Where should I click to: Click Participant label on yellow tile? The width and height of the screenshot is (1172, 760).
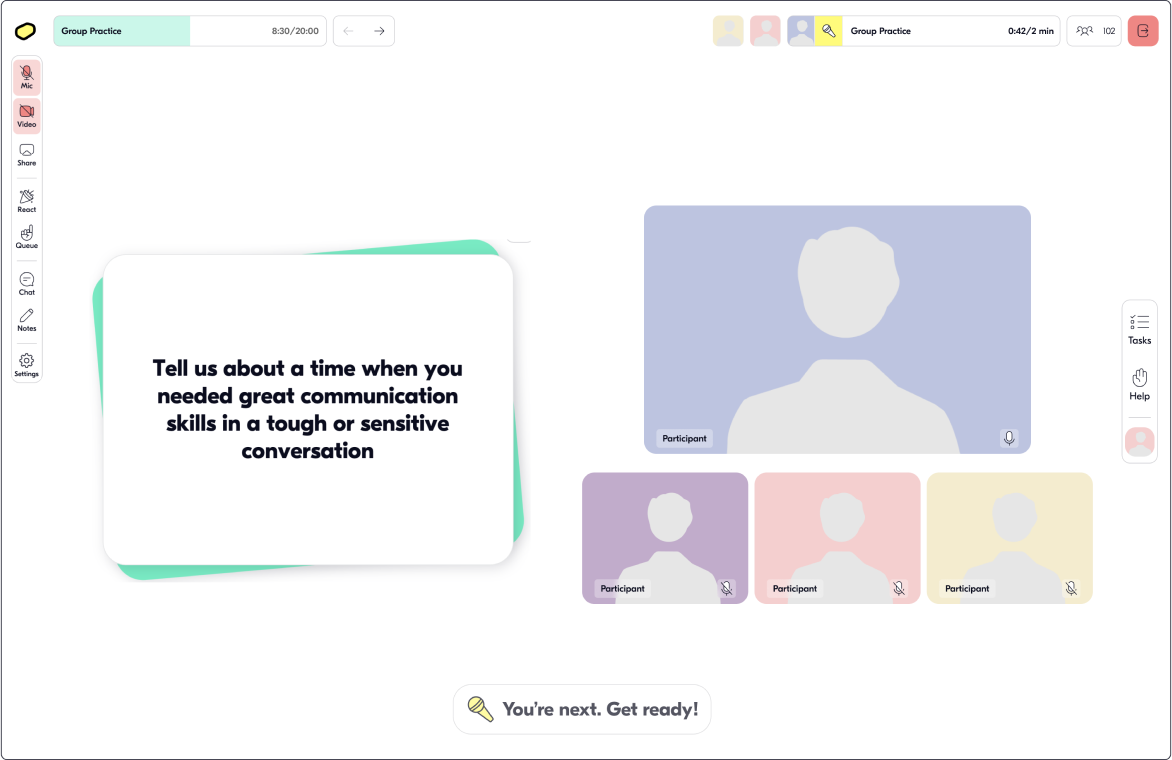pyautogui.click(x=966, y=589)
